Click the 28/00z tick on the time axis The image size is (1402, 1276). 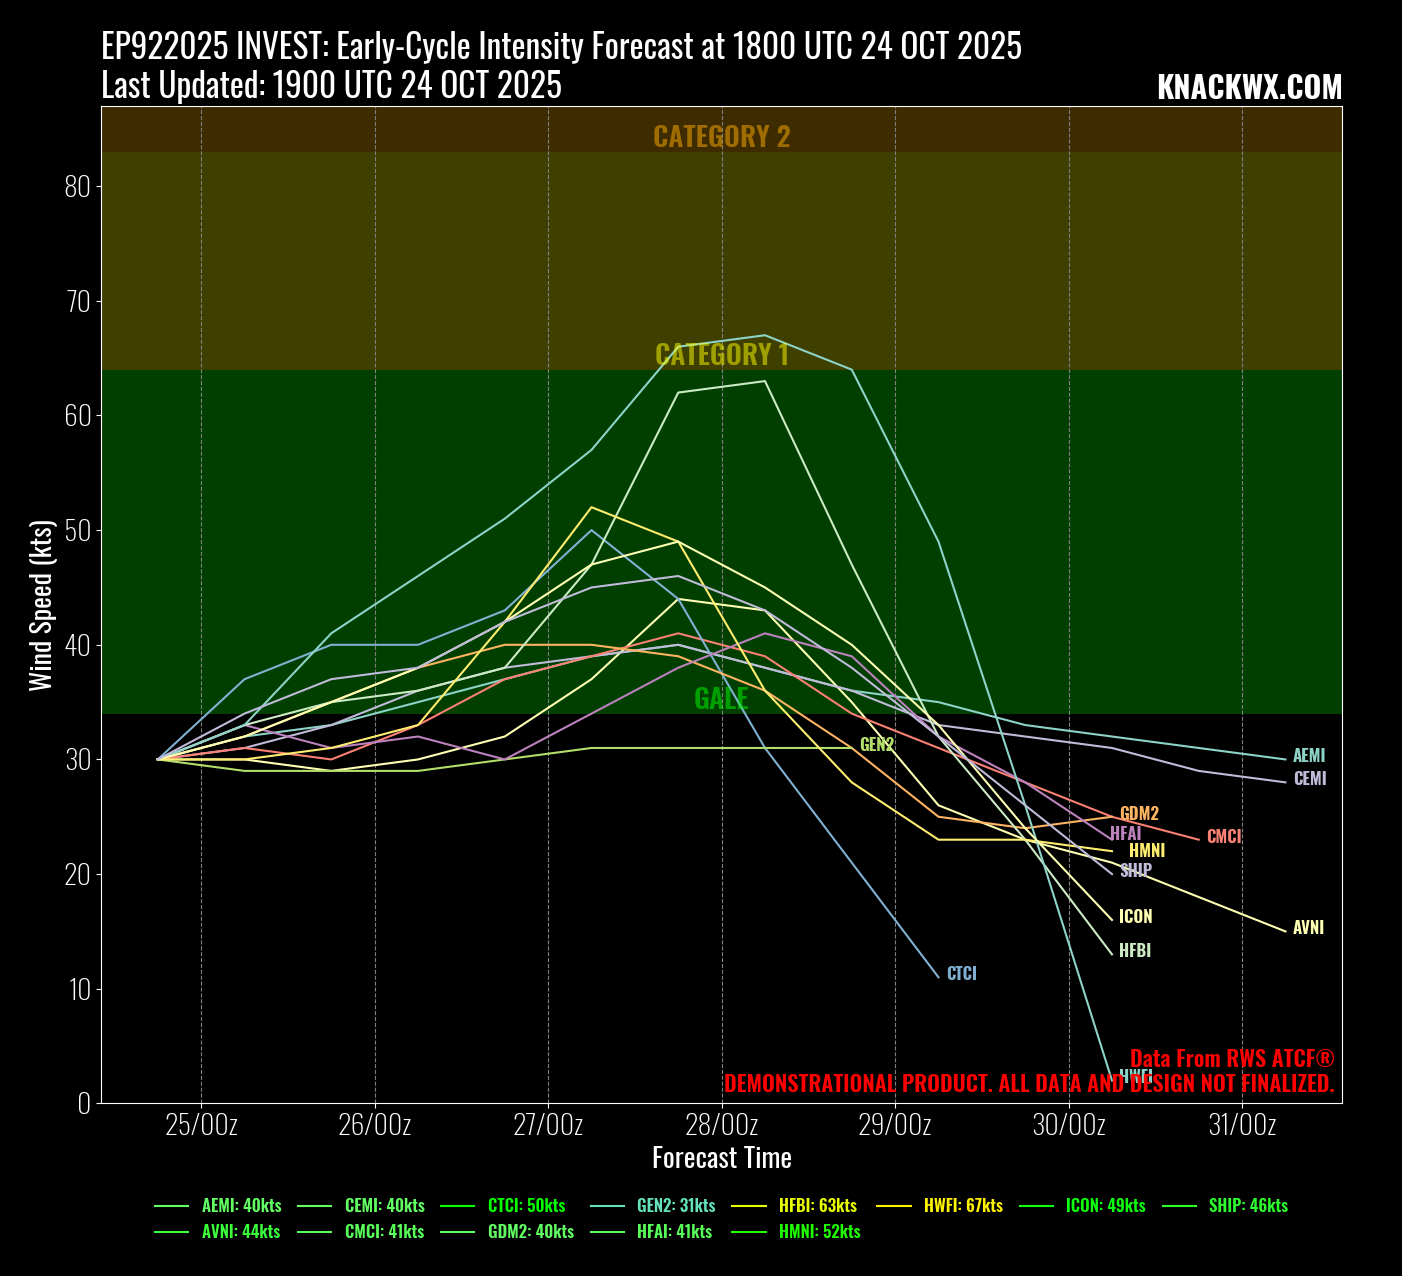tap(721, 1126)
